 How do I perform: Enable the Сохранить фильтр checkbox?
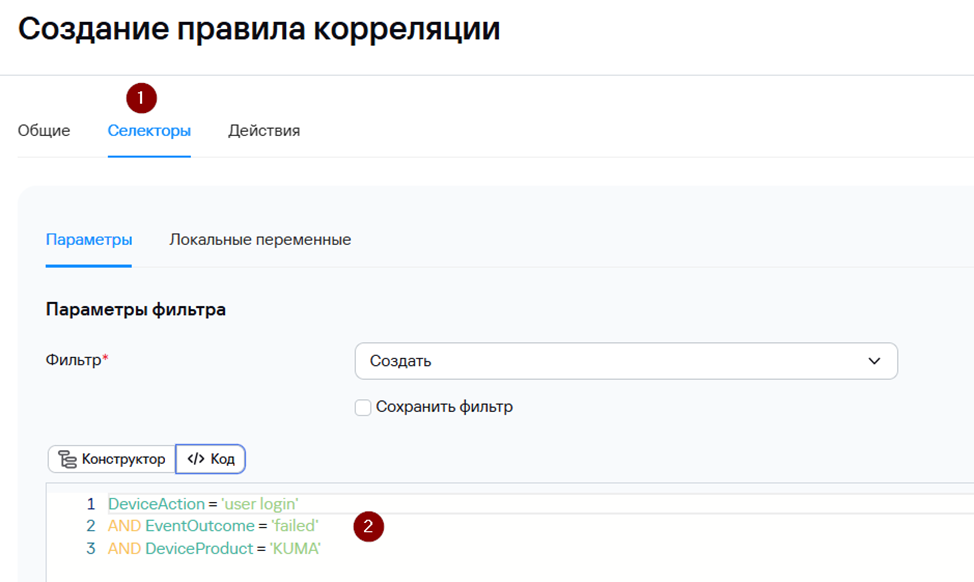pos(363,407)
